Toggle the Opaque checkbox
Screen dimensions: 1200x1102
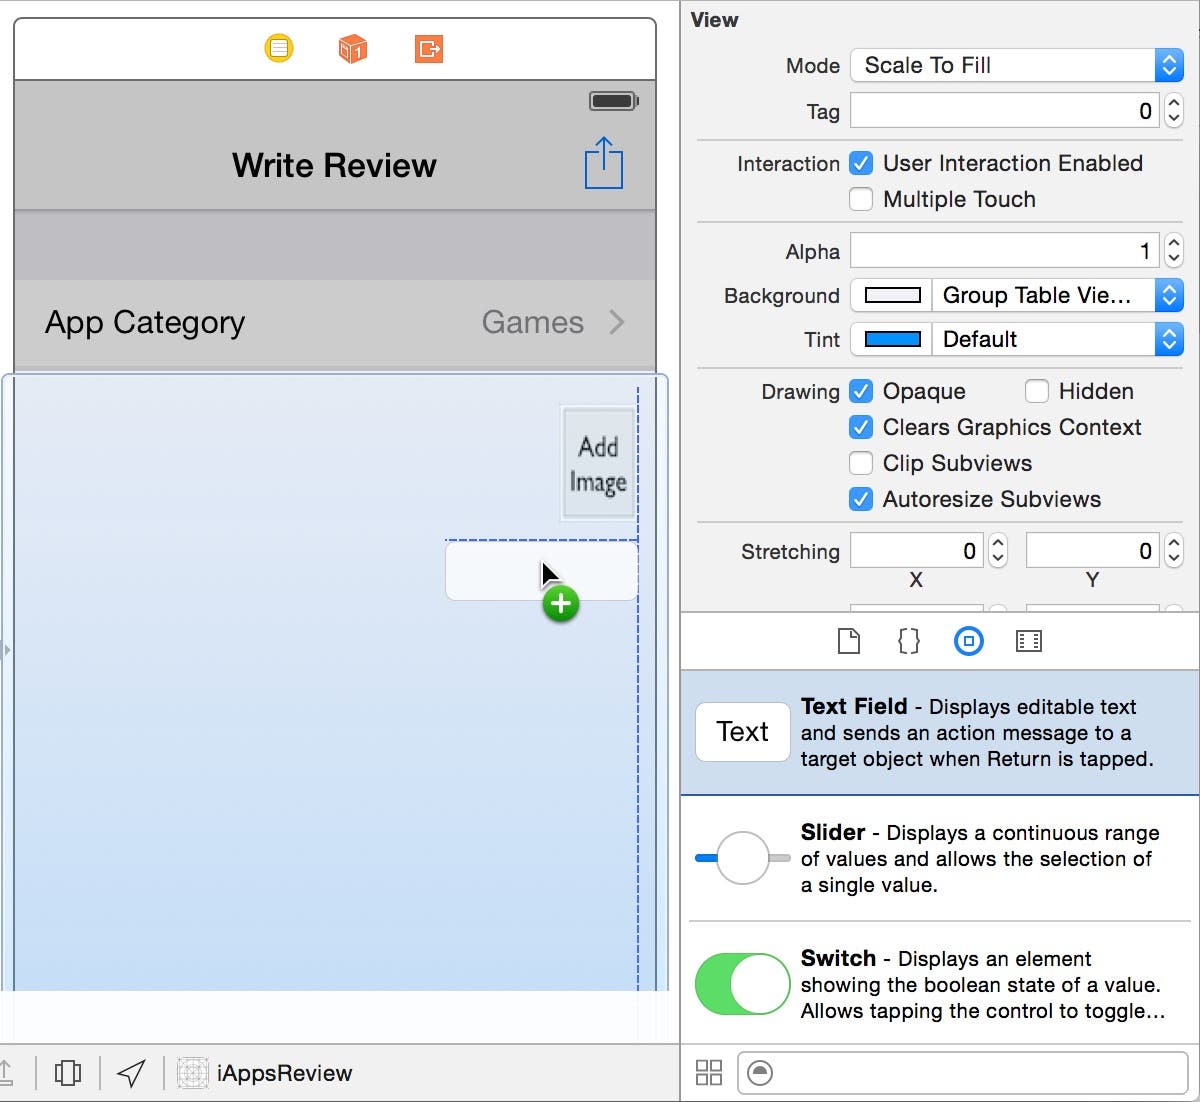[x=861, y=391]
